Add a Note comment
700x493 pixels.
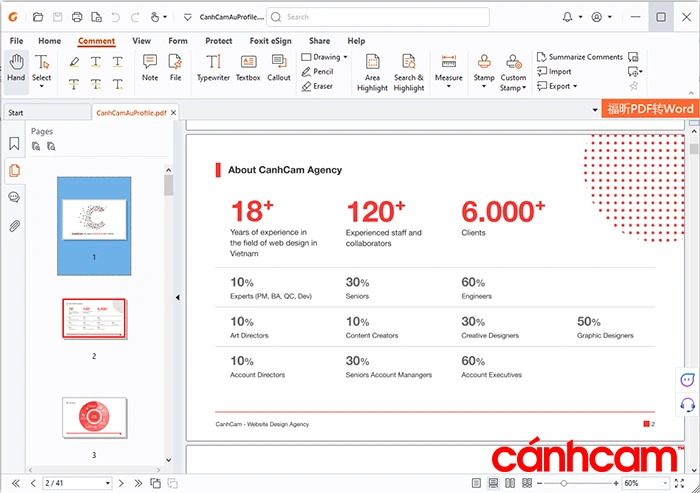tap(150, 67)
